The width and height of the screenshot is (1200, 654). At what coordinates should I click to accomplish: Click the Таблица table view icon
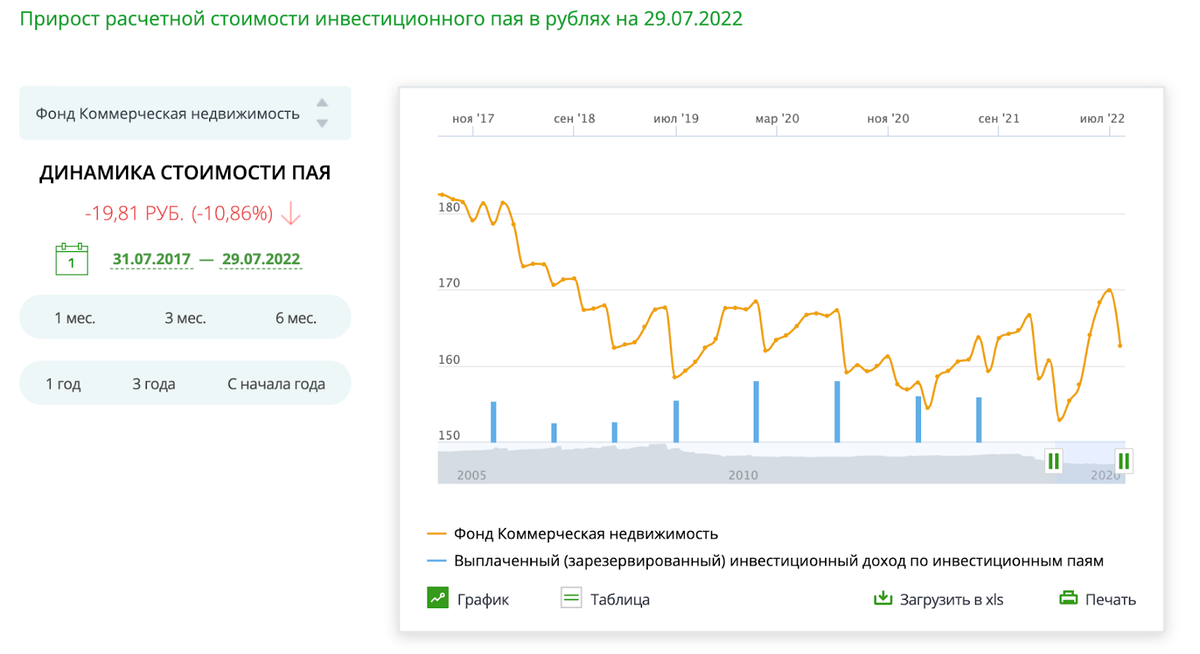[572, 597]
